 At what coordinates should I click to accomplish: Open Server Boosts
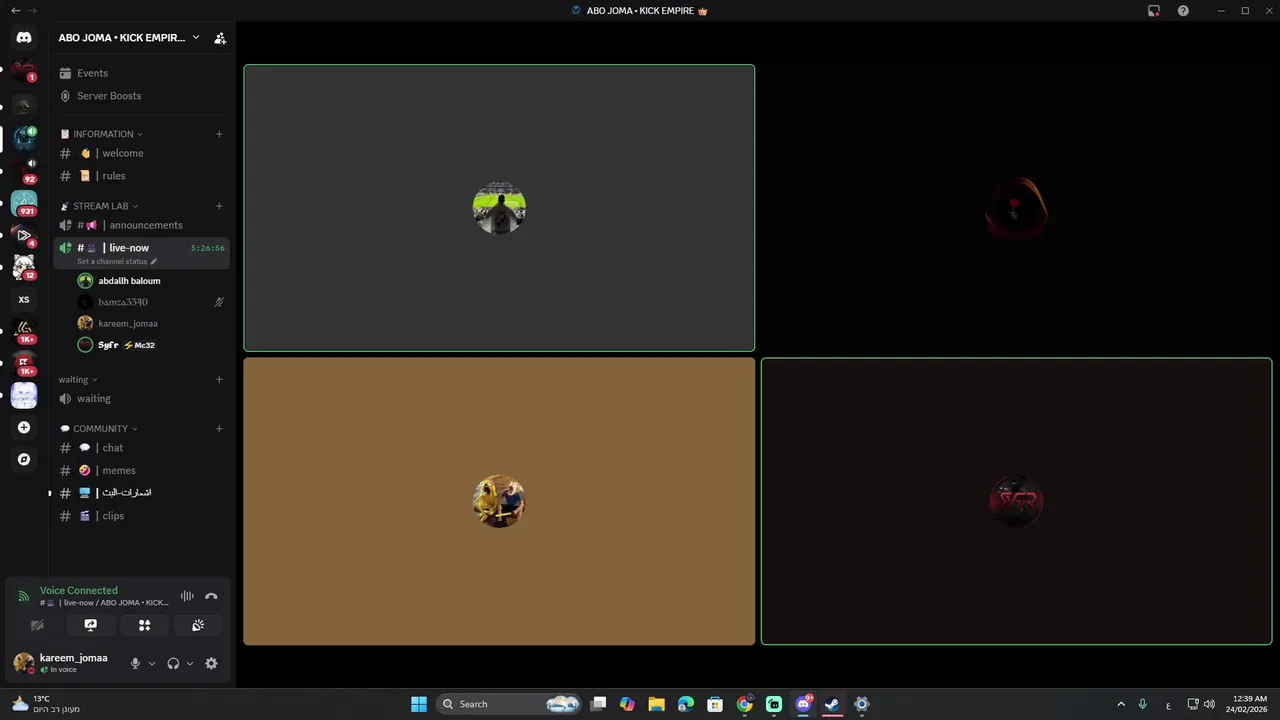(141, 96)
